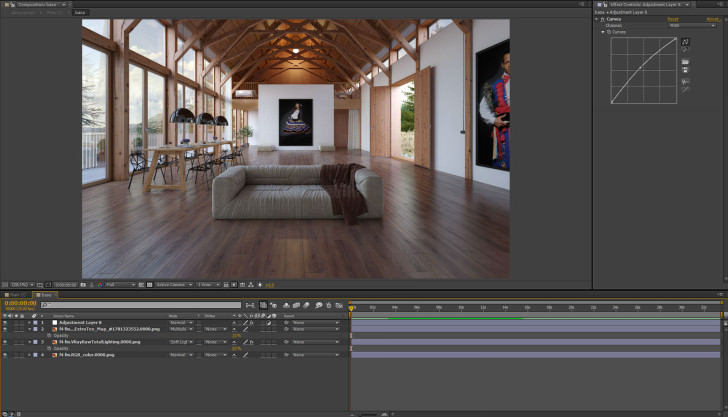Viewport: 728px width, 417px height.
Task: Hide the Adjustment Layer 8 layer
Action: [5, 322]
